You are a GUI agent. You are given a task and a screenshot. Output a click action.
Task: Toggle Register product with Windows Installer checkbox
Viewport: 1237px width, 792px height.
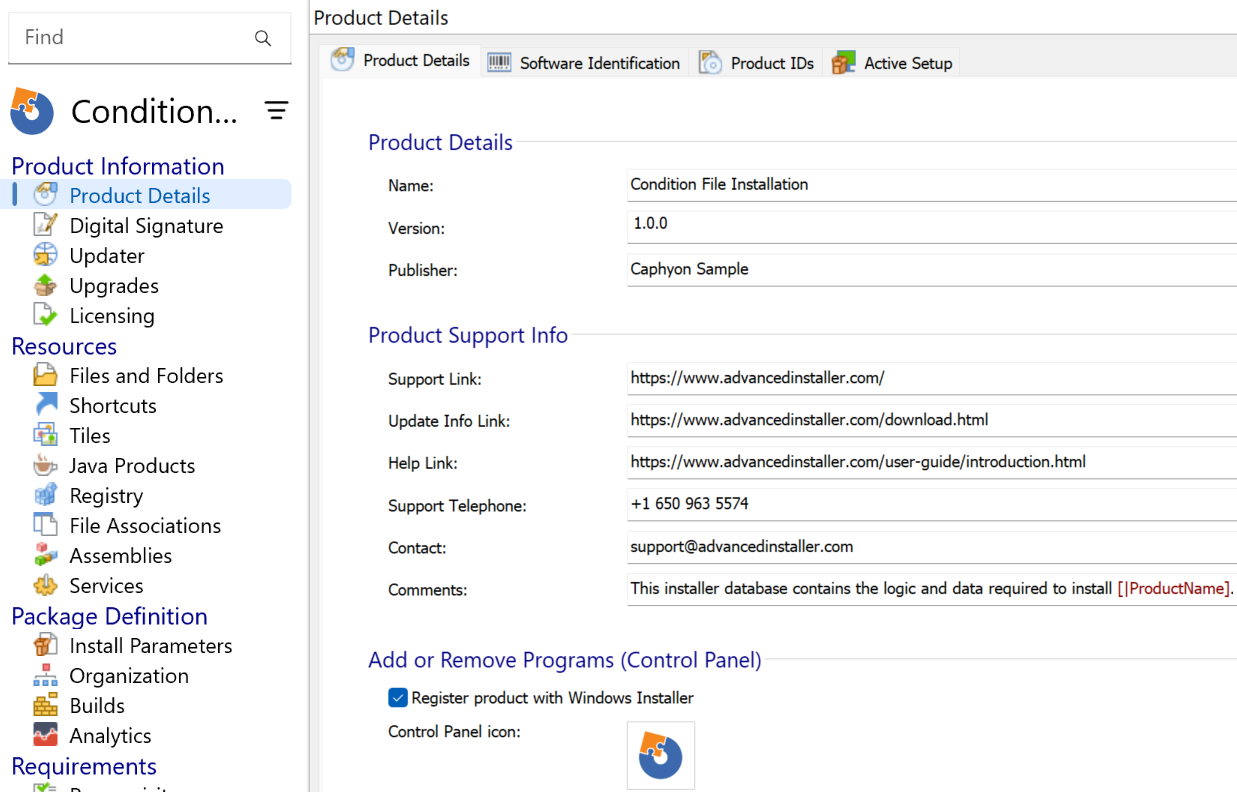pyautogui.click(x=398, y=697)
